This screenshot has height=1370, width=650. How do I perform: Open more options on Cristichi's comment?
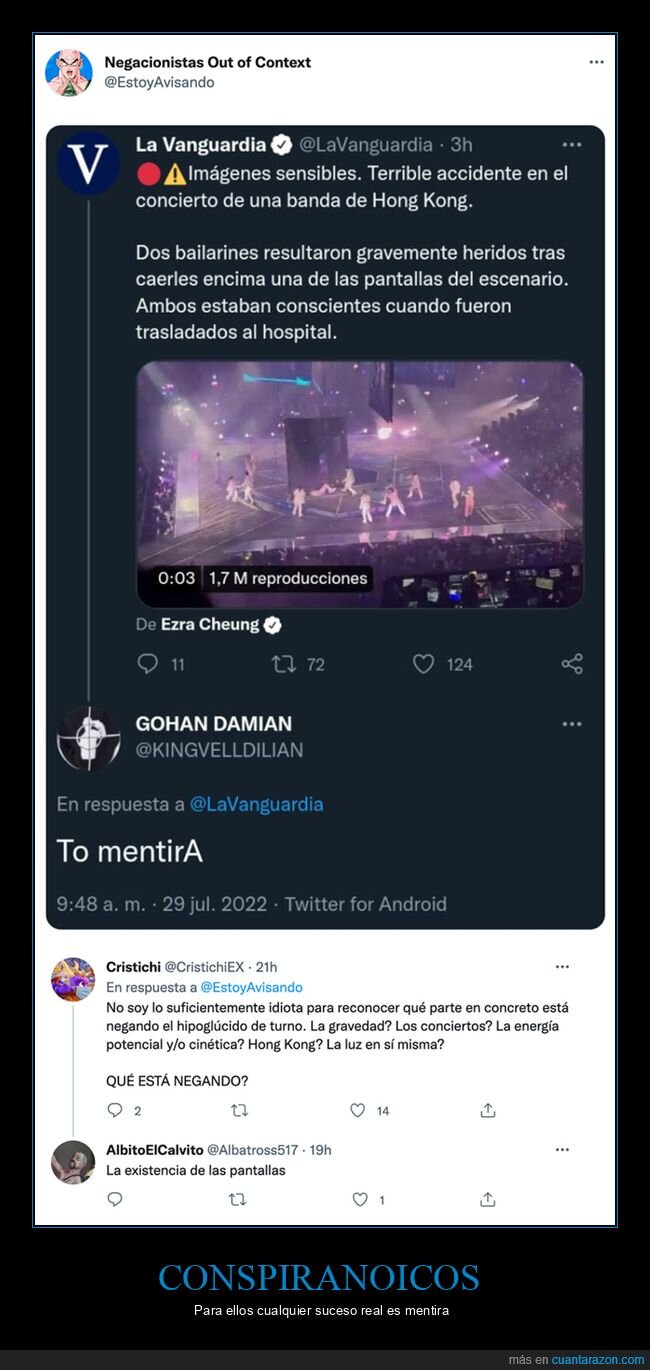point(562,967)
